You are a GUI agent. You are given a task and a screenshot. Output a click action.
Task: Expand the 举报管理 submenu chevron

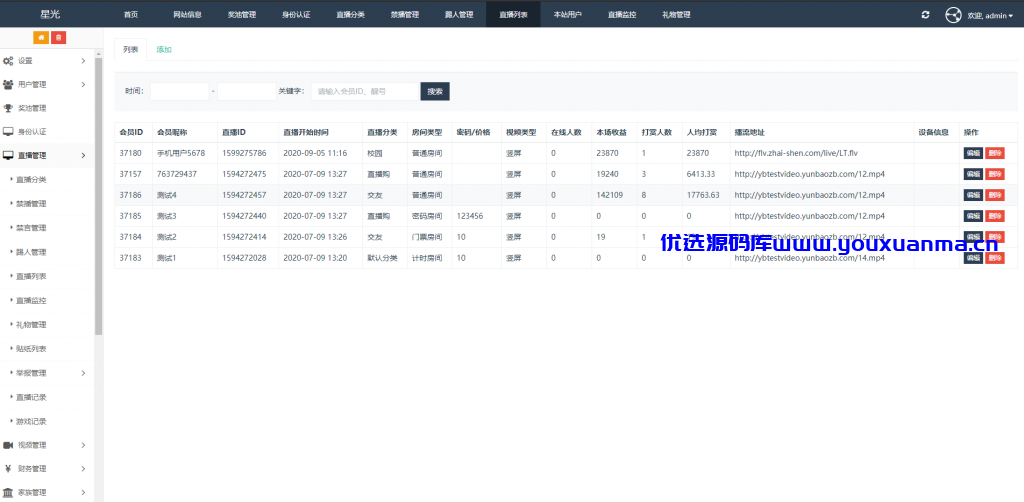point(83,373)
